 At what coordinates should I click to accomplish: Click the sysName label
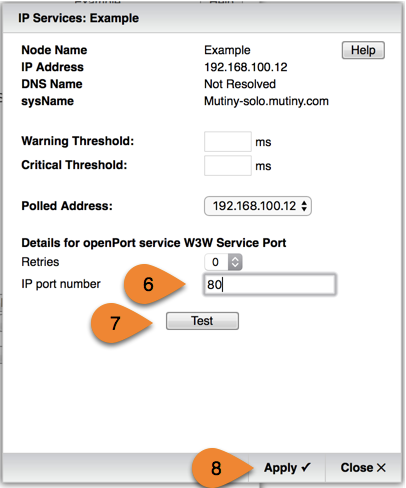point(48,101)
